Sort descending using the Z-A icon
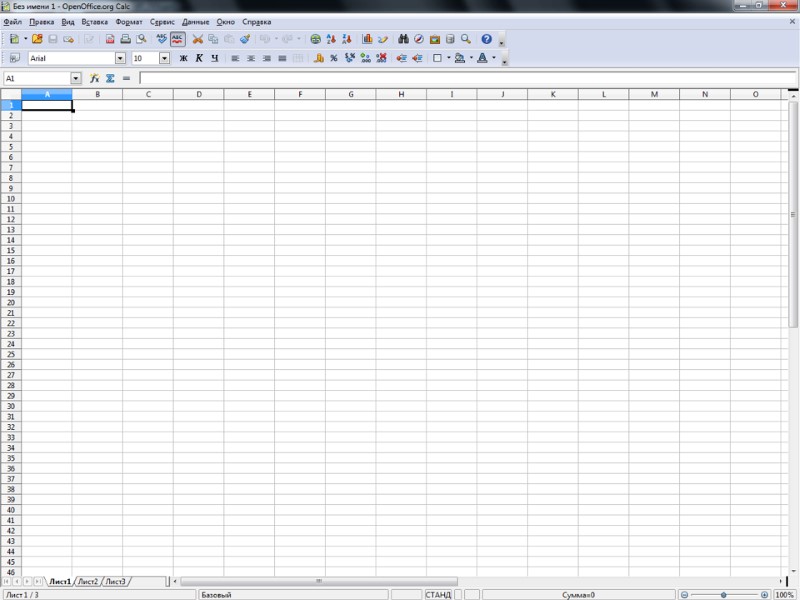 (x=347, y=39)
